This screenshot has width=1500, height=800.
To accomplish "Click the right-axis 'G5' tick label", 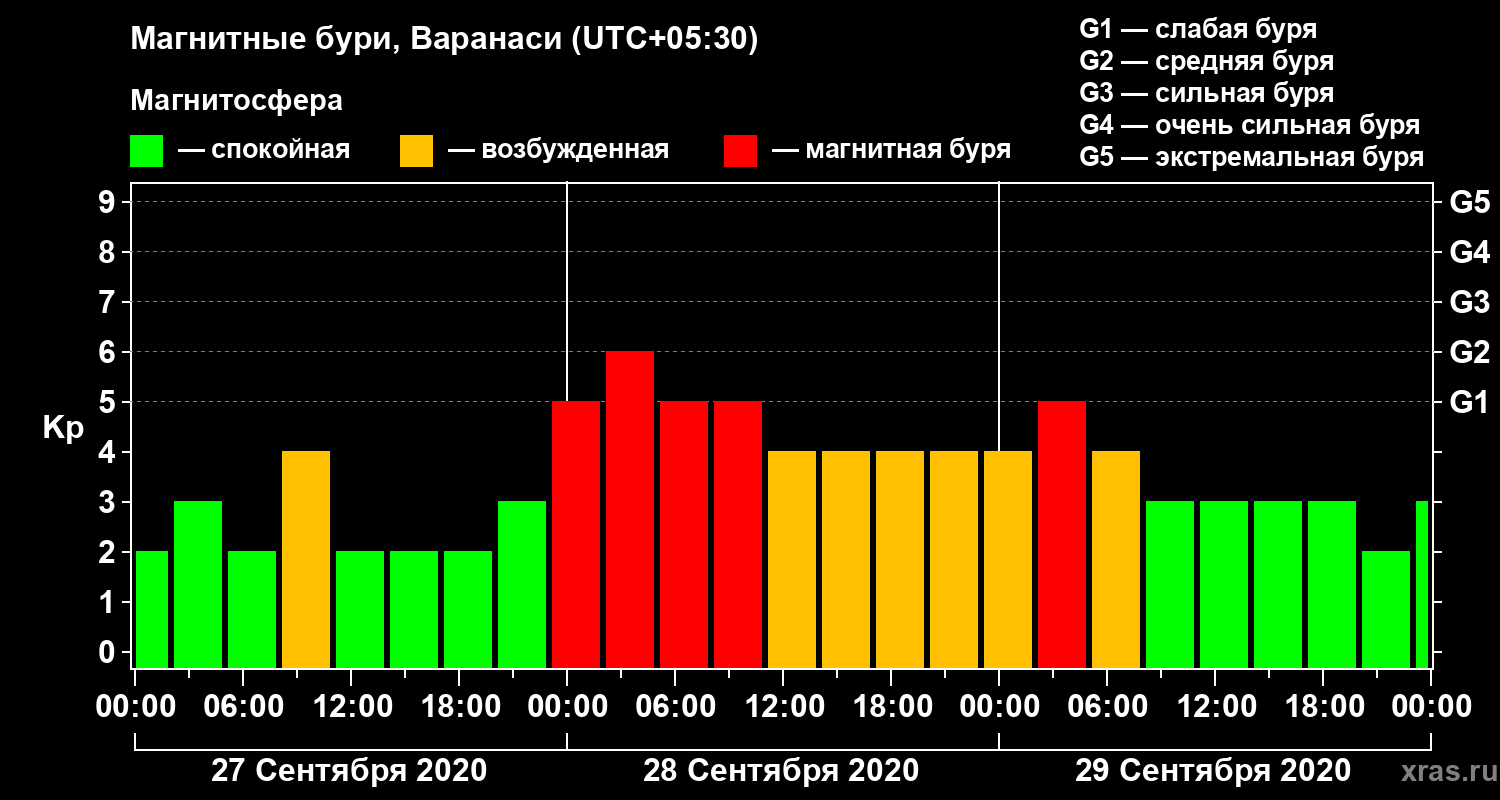I will click(x=1469, y=202).
